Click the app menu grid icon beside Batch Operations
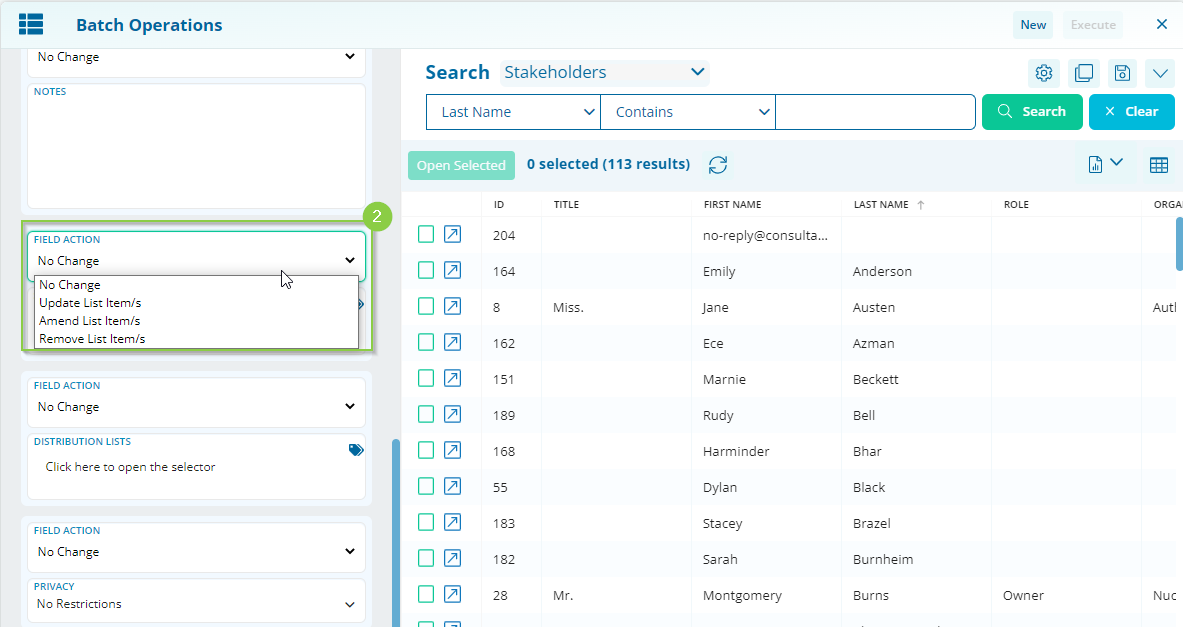 pos(31,23)
